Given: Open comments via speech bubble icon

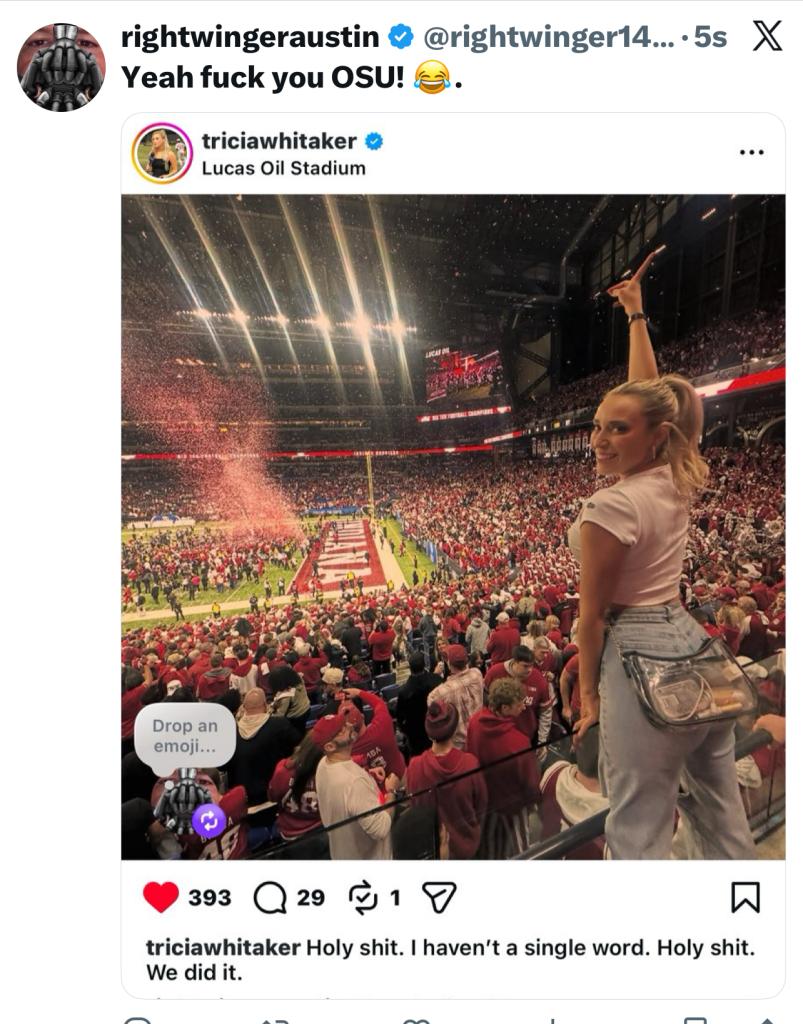Looking at the screenshot, I should (x=270, y=897).
